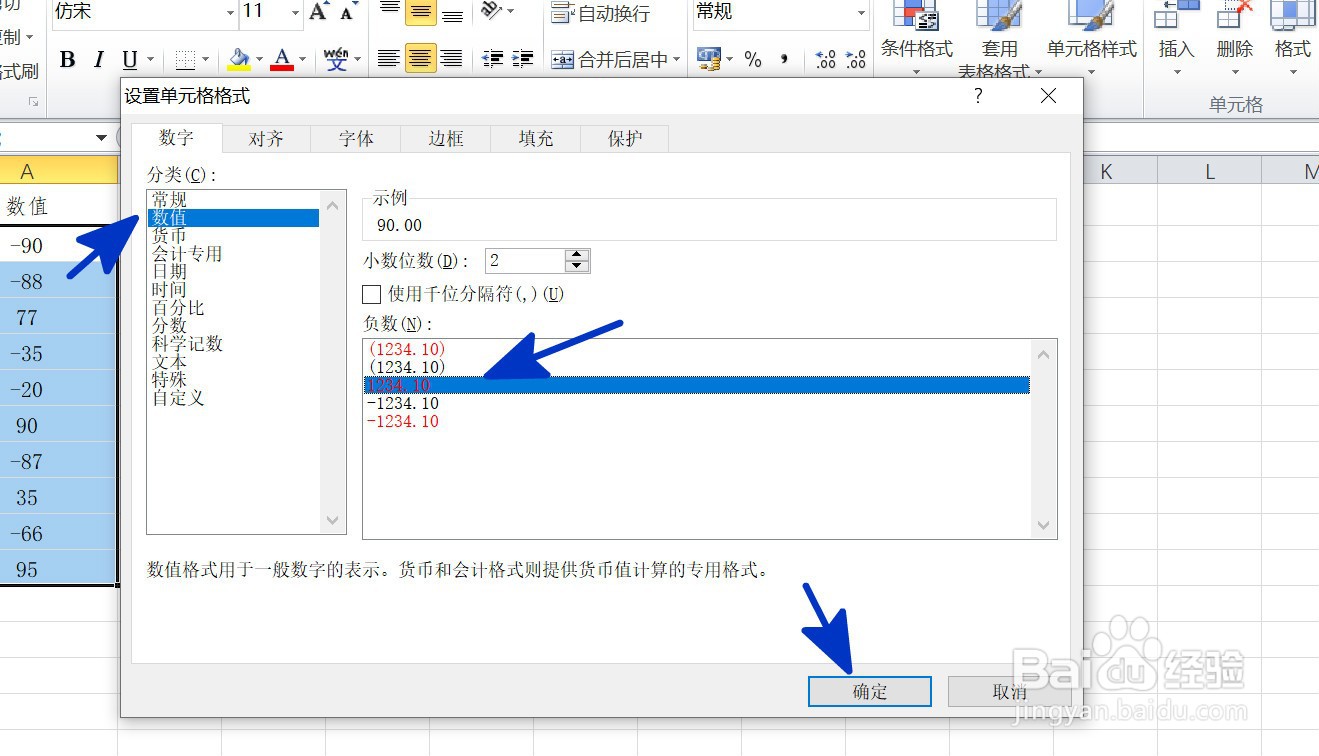Image resolution: width=1319 pixels, height=756 pixels.
Task: Click the dialog help question mark
Action: click(978, 96)
